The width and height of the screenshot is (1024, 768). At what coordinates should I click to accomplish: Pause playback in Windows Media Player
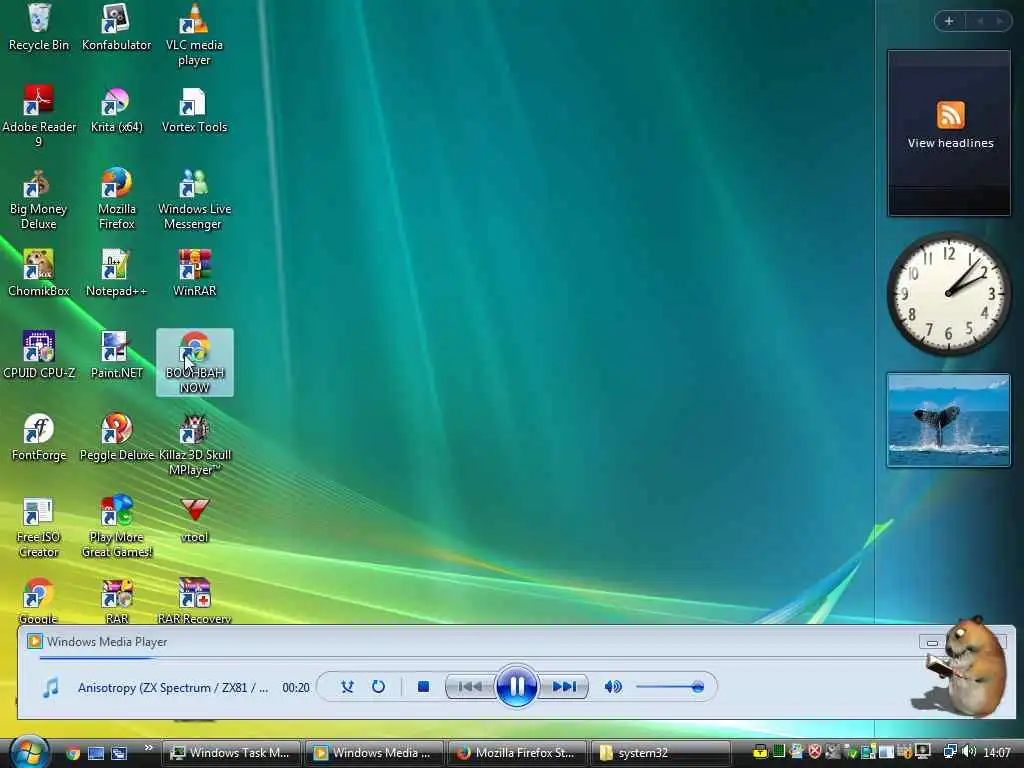tap(516, 686)
